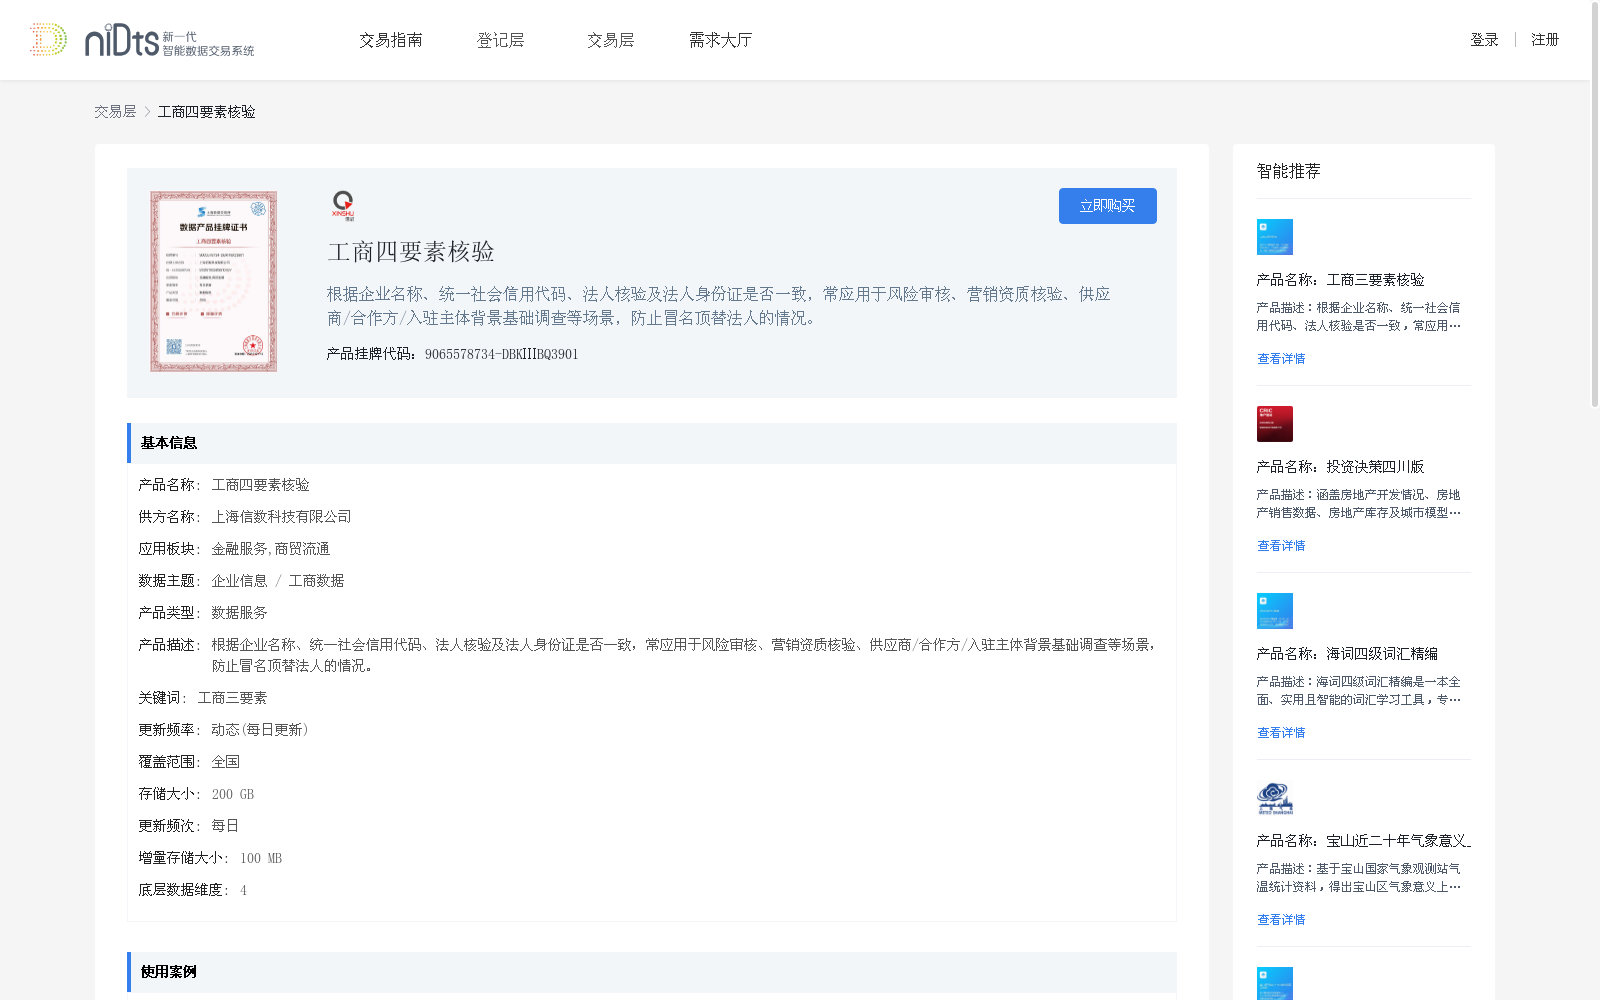
Task: Click coverage value 全国
Action: pos(225,762)
